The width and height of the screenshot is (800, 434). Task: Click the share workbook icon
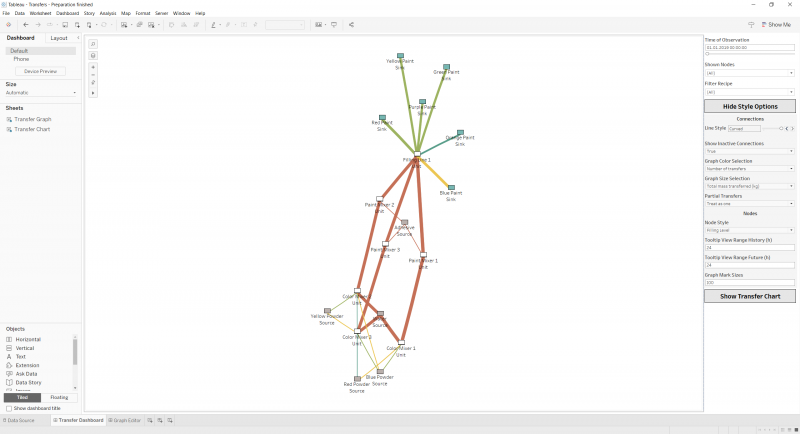click(352, 24)
